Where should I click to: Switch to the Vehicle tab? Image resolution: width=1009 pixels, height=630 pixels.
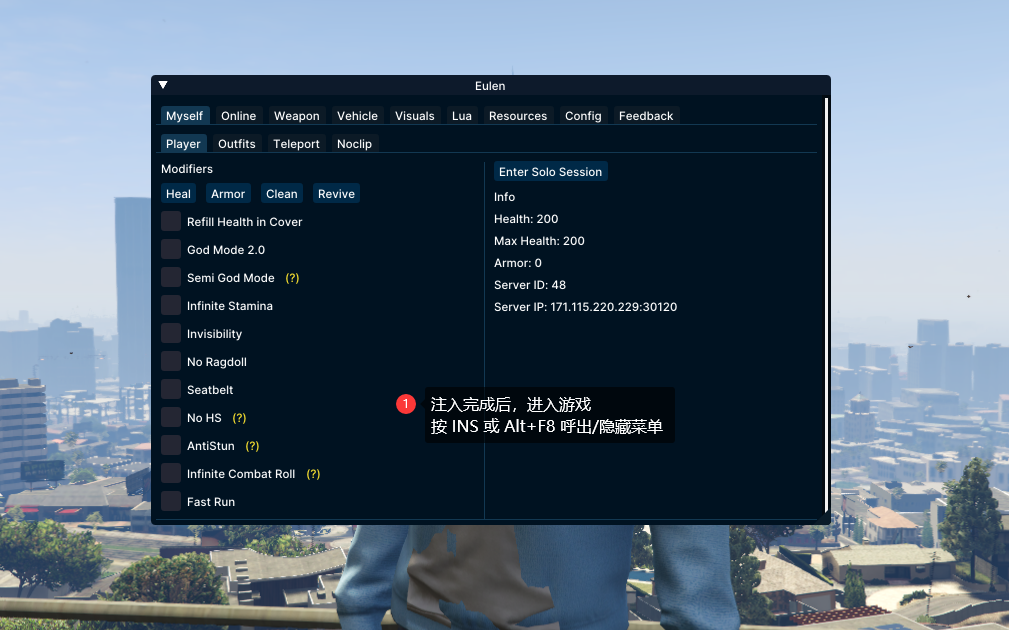coord(357,116)
